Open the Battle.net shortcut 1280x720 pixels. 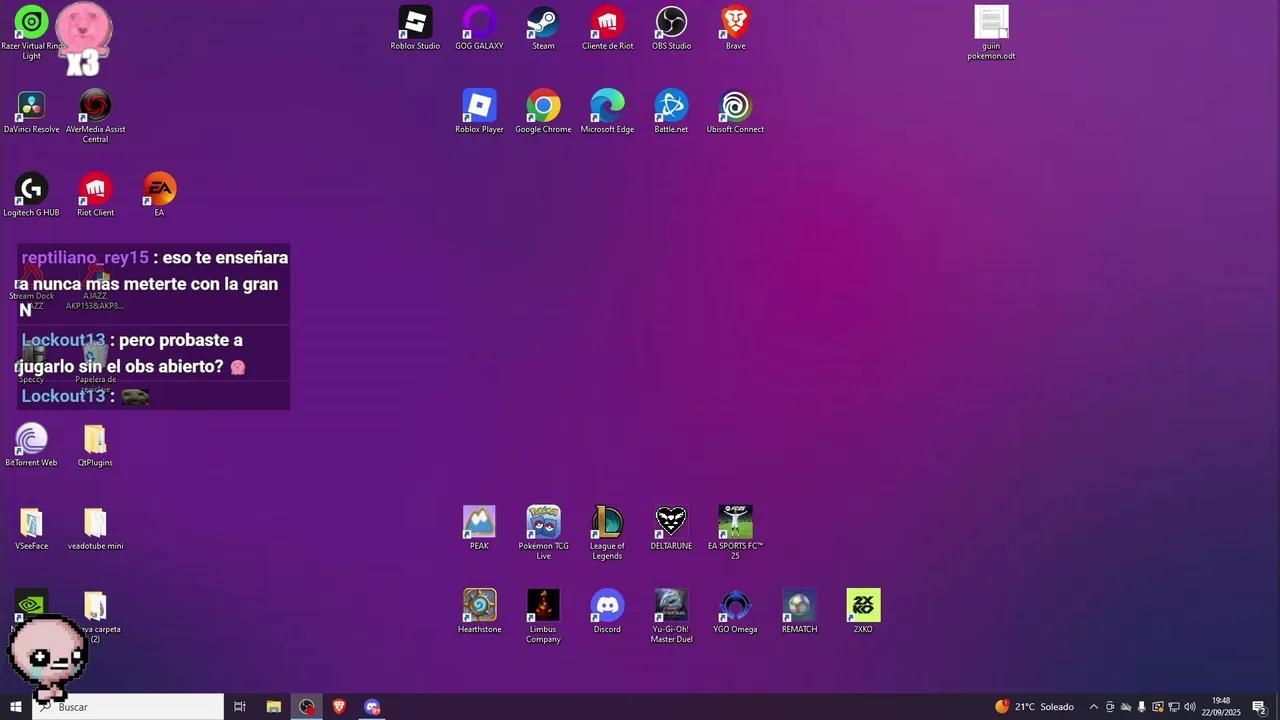(x=671, y=112)
